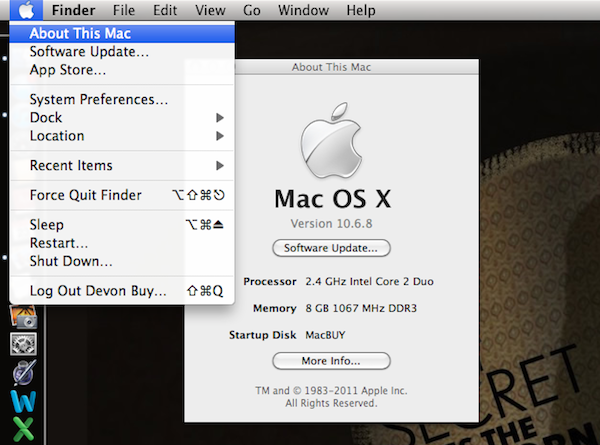Image resolution: width=600 pixels, height=445 pixels.
Task: Click the About This Mac title bar
Action: point(331,67)
